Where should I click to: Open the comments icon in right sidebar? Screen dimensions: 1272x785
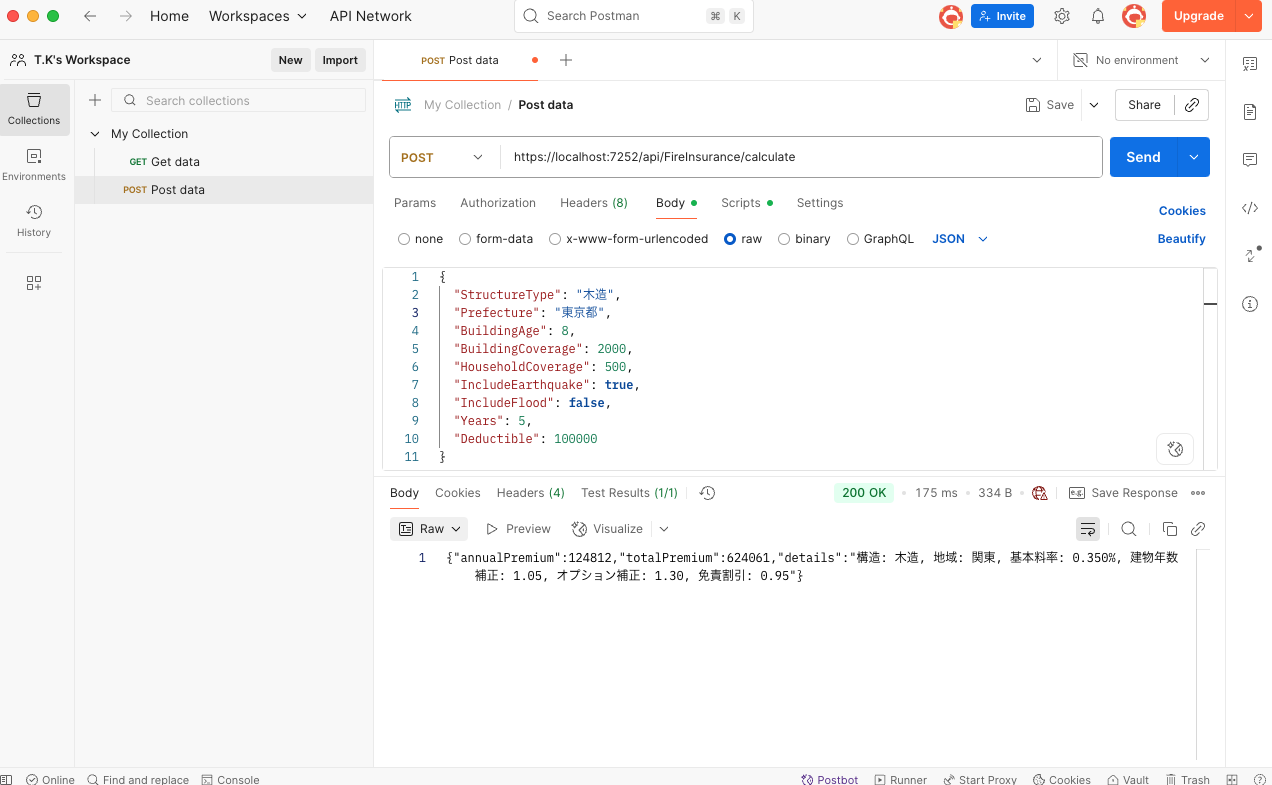(x=1250, y=160)
